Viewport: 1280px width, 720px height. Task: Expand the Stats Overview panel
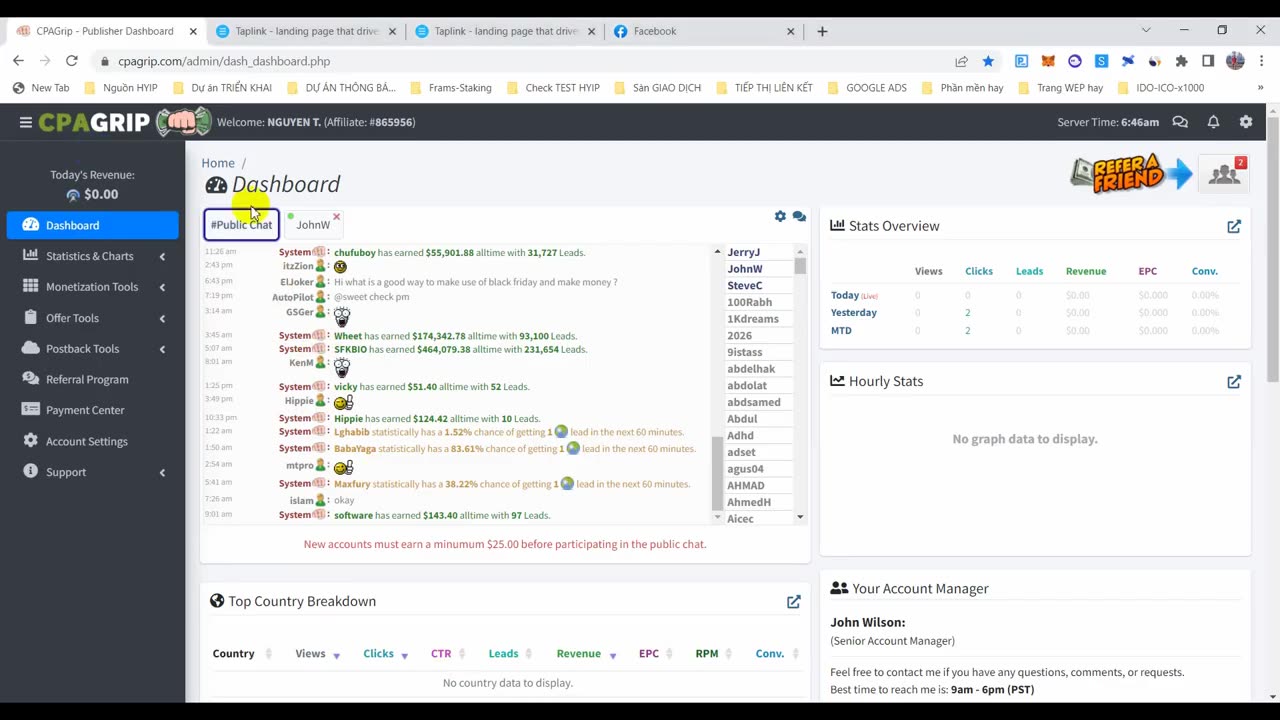tap(1234, 227)
